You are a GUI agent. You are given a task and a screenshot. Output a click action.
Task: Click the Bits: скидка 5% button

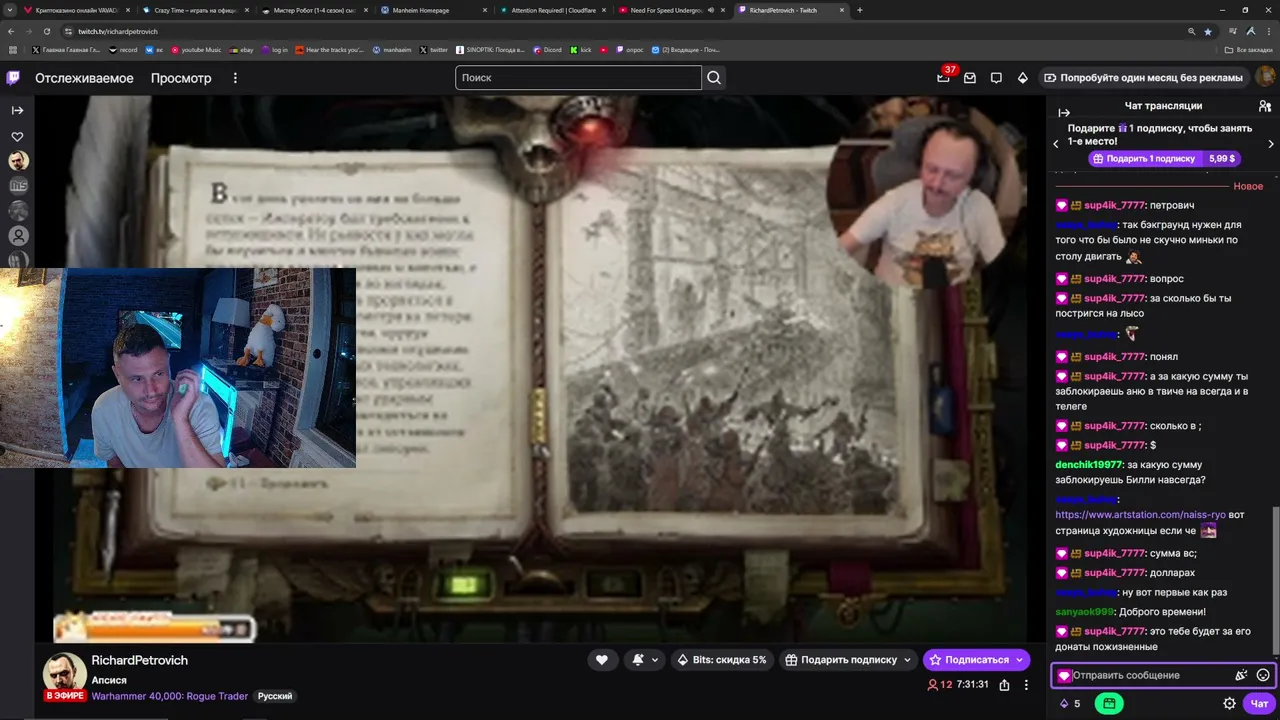pos(721,660)
